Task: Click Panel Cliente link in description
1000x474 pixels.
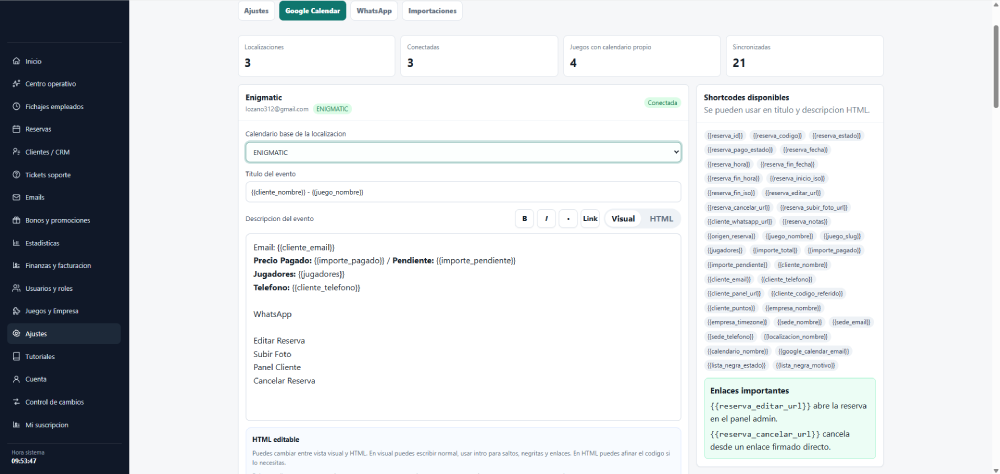Action: (277, 367)
